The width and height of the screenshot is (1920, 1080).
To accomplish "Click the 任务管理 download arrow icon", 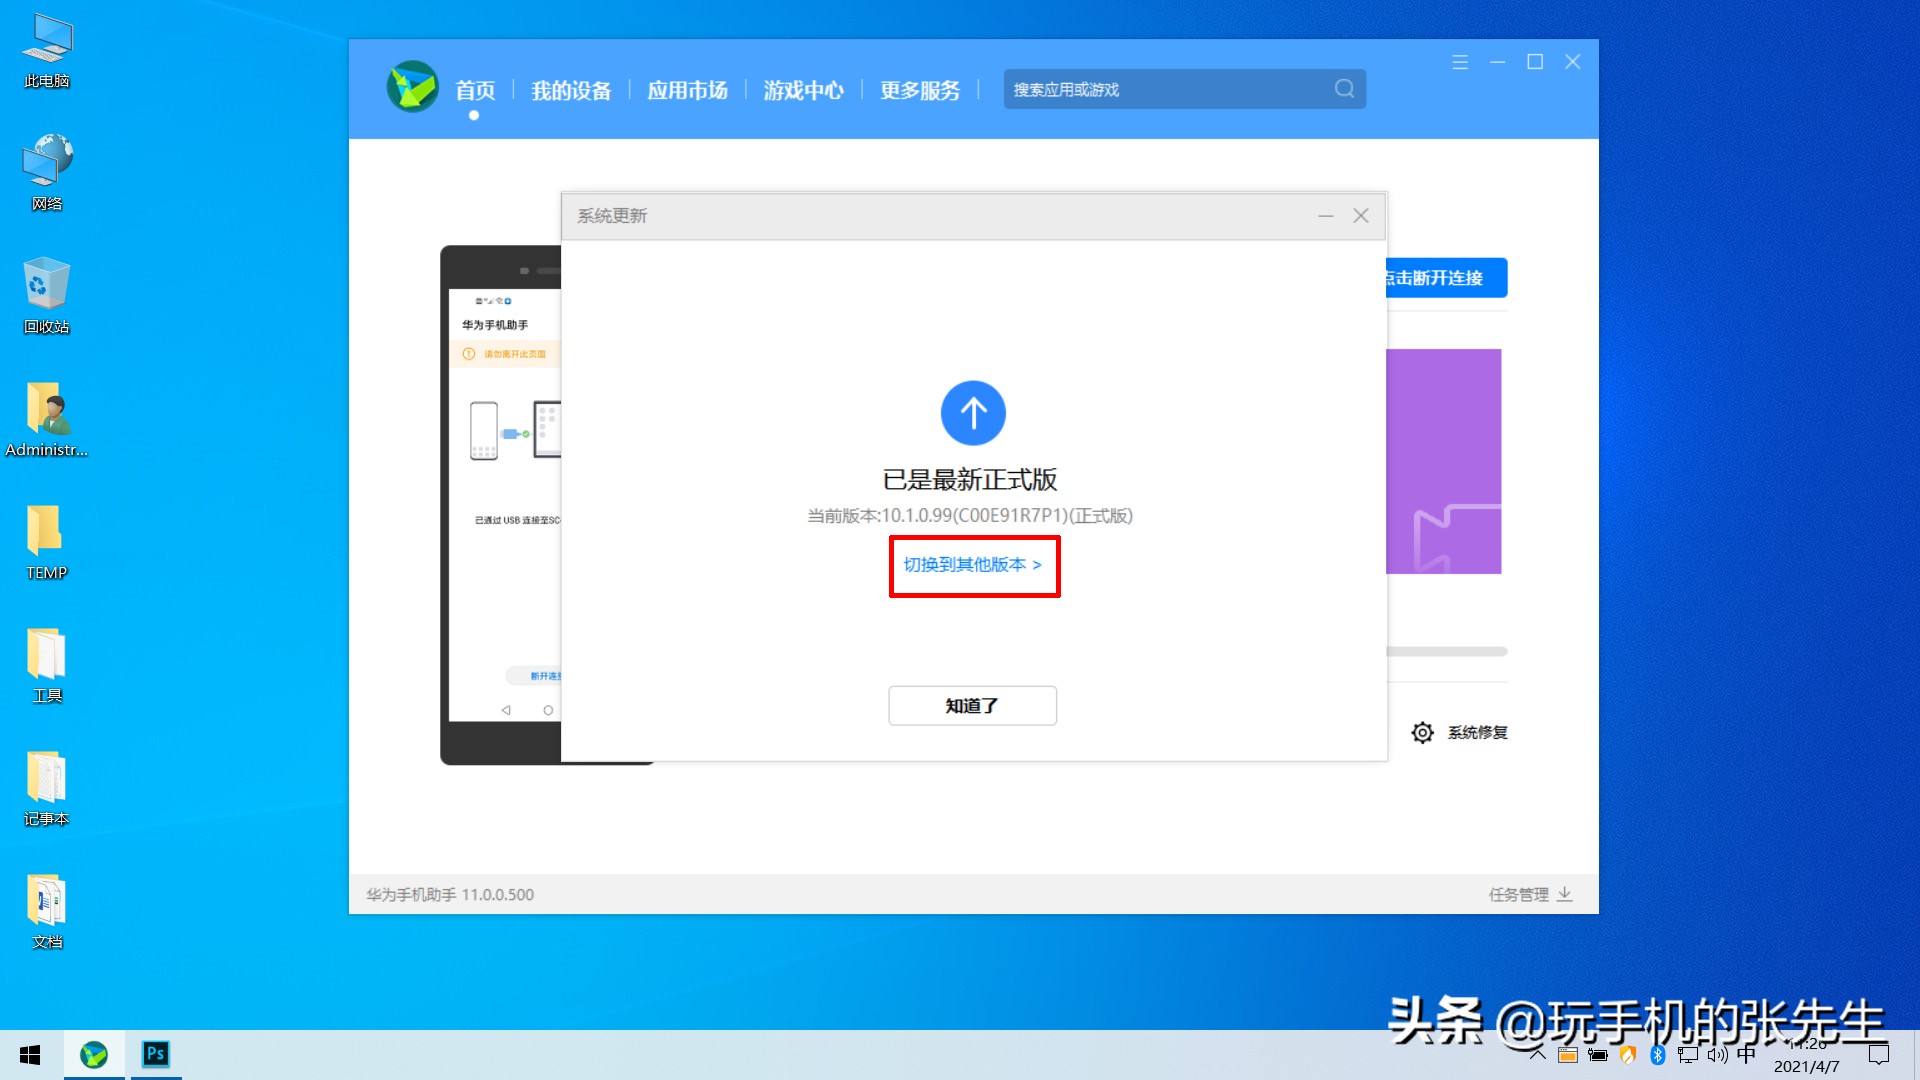I will tap(1565, 894).
